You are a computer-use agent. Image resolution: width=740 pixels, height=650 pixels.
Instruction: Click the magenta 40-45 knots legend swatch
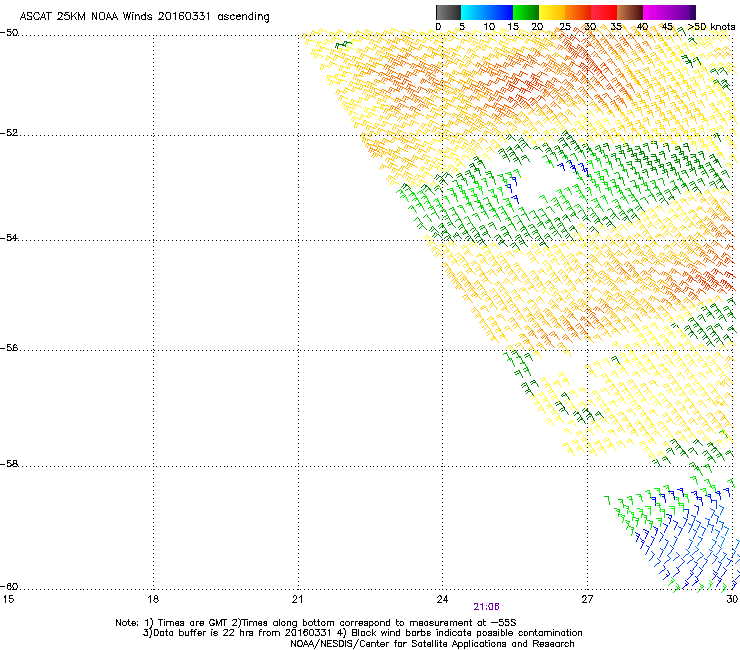[656, 12]
